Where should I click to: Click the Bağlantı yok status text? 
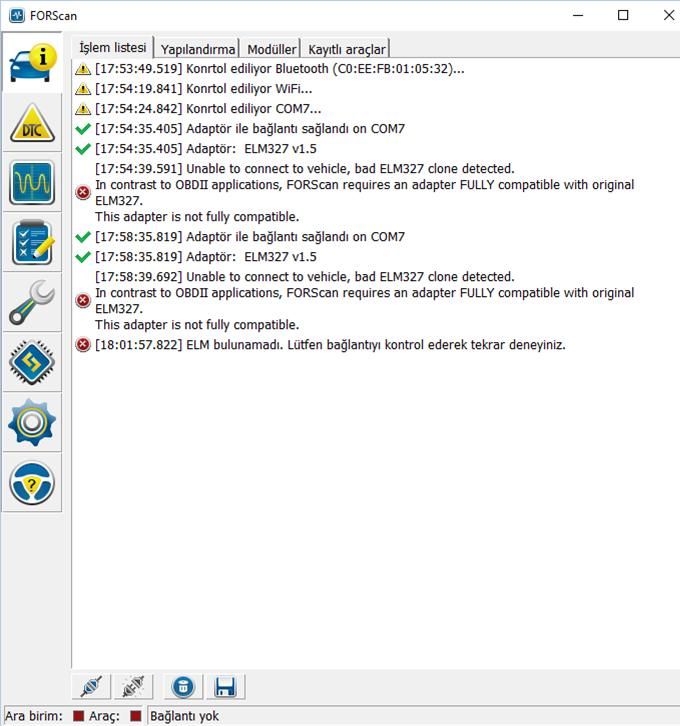184,716
